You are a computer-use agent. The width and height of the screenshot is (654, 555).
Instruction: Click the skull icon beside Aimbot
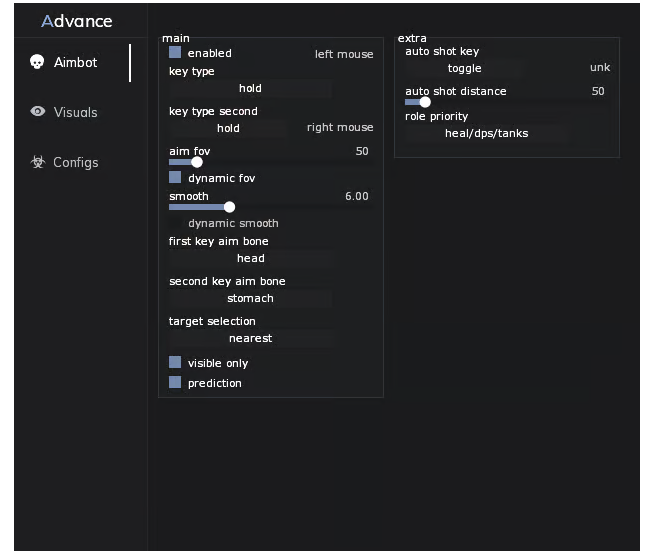point(37,62)
